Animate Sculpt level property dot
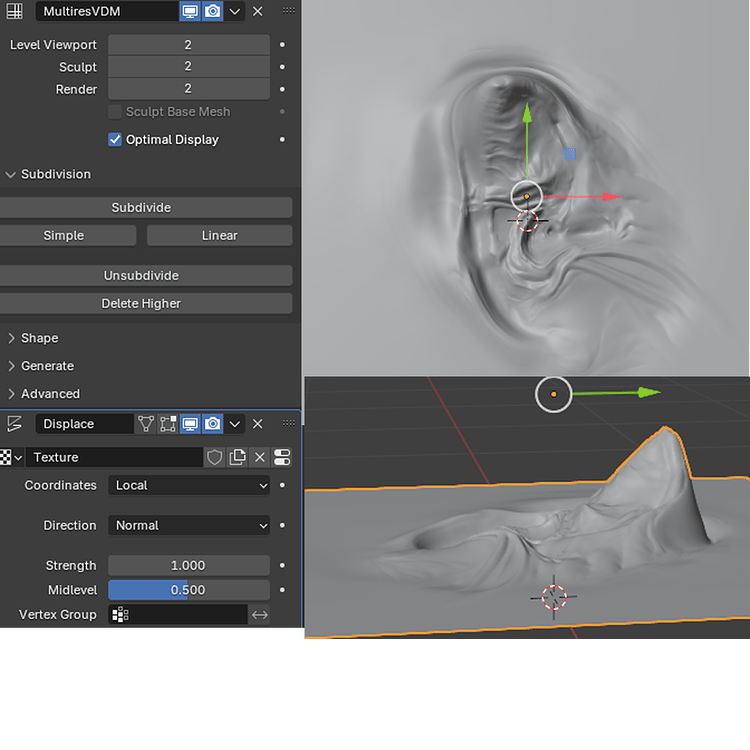This screenshot has height=750, width=750. pos(282,67)
